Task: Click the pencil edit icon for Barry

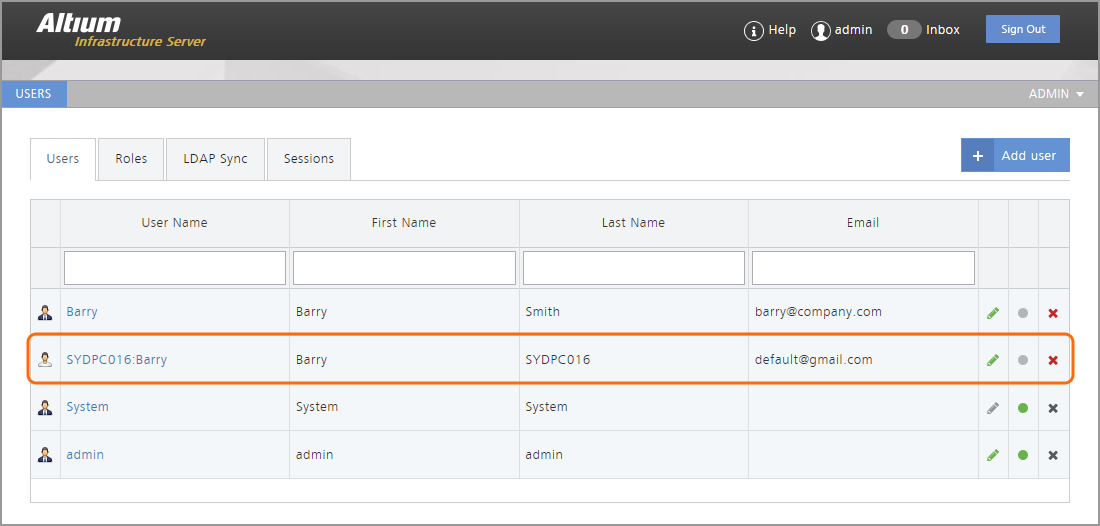Action: (x=992, y=312)
